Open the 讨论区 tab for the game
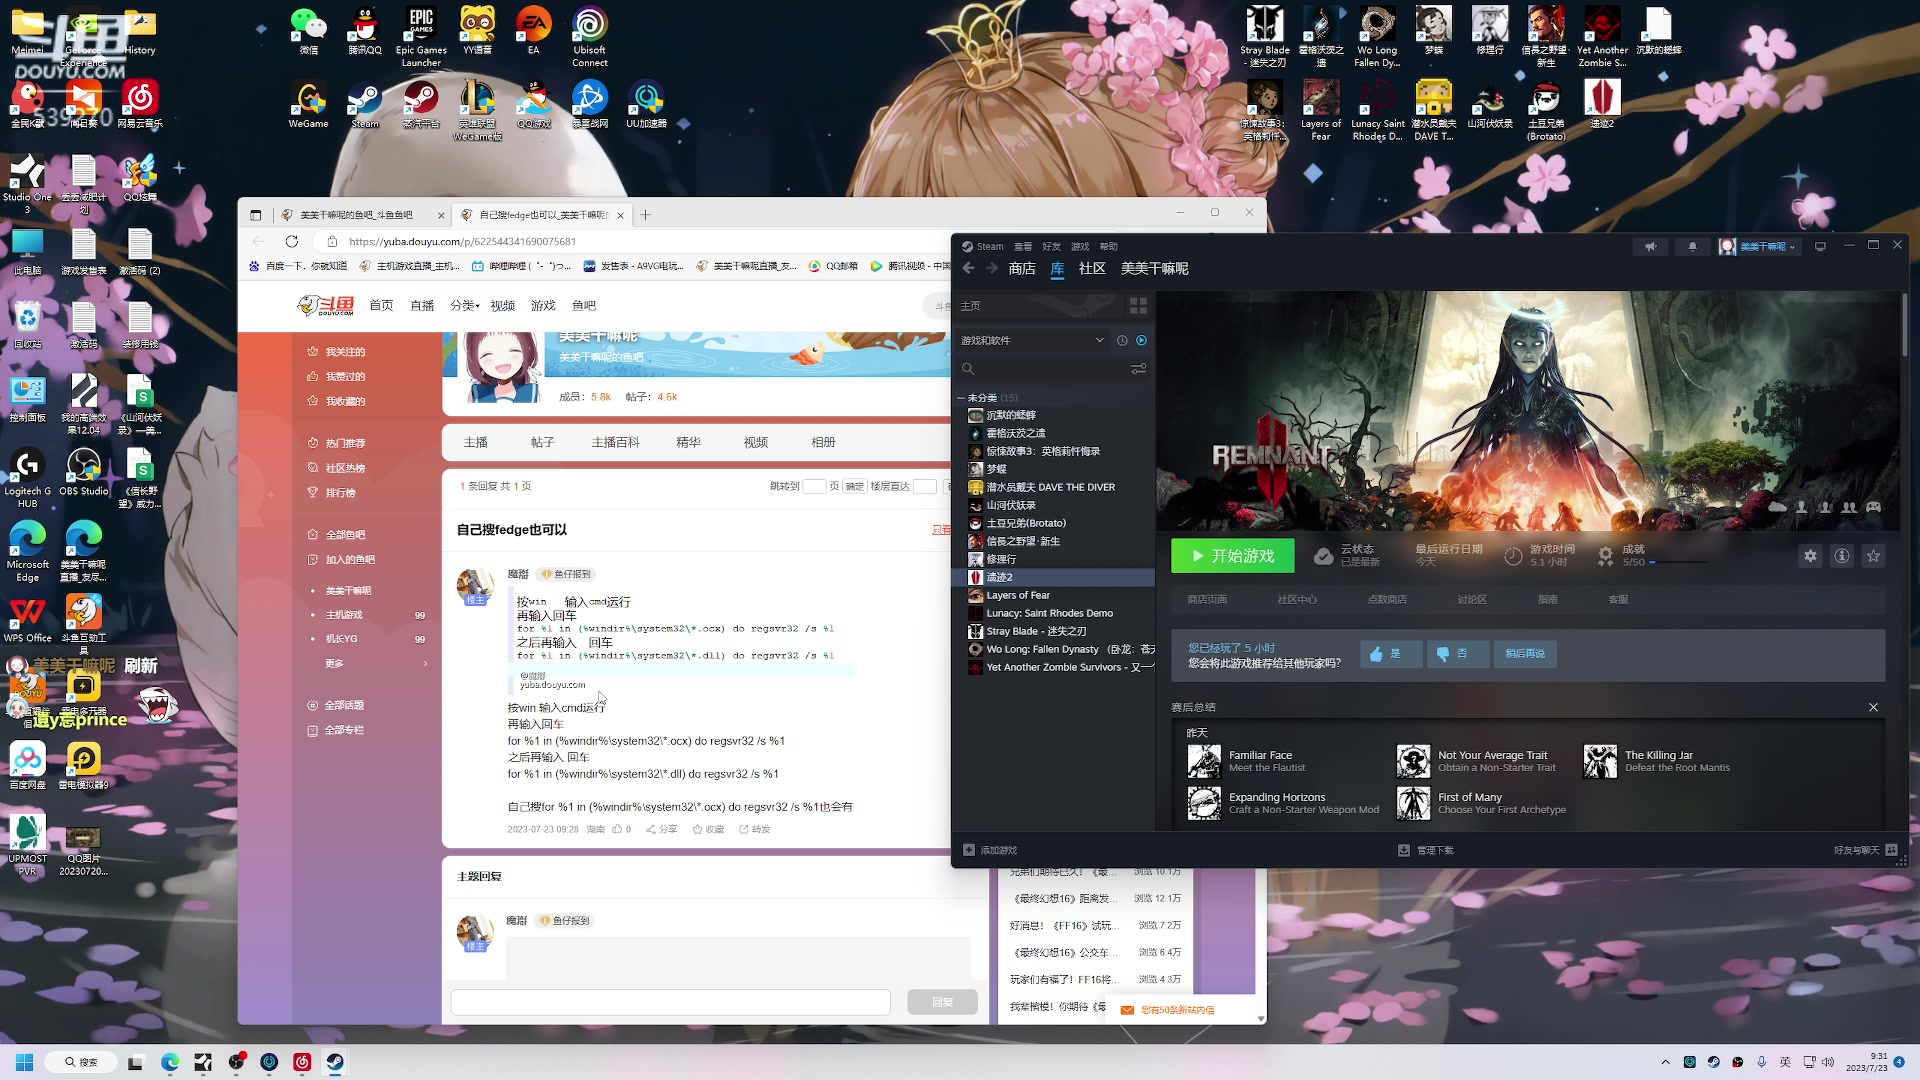1920x1080 pixels. coord(1472,599)
